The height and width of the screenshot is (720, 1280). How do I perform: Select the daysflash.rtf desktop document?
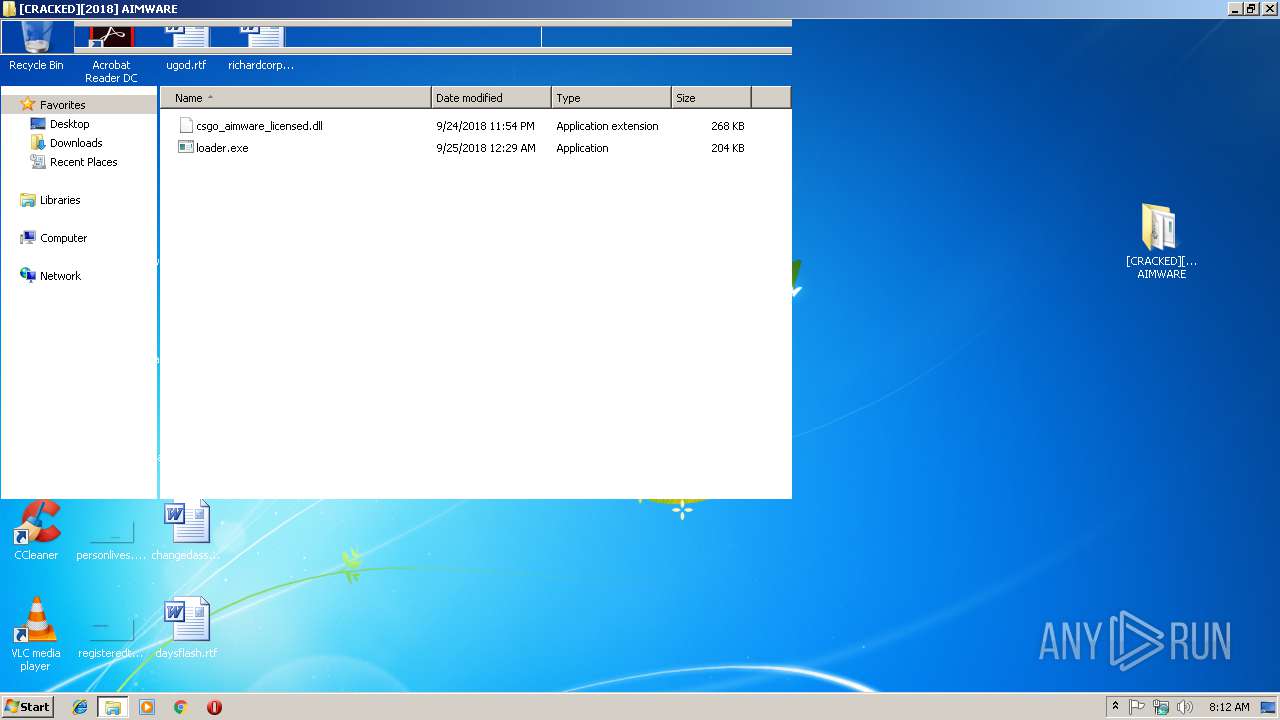tap(186, 628)
